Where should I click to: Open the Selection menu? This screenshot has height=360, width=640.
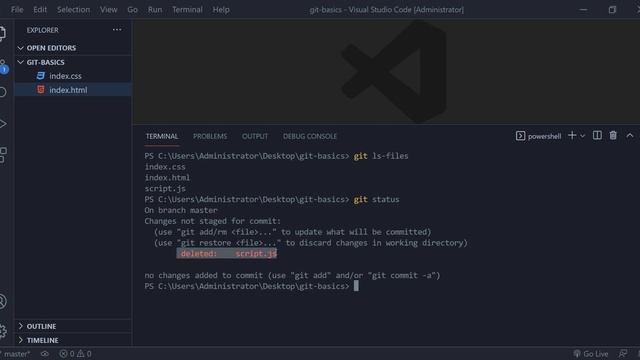coord(73,9)
